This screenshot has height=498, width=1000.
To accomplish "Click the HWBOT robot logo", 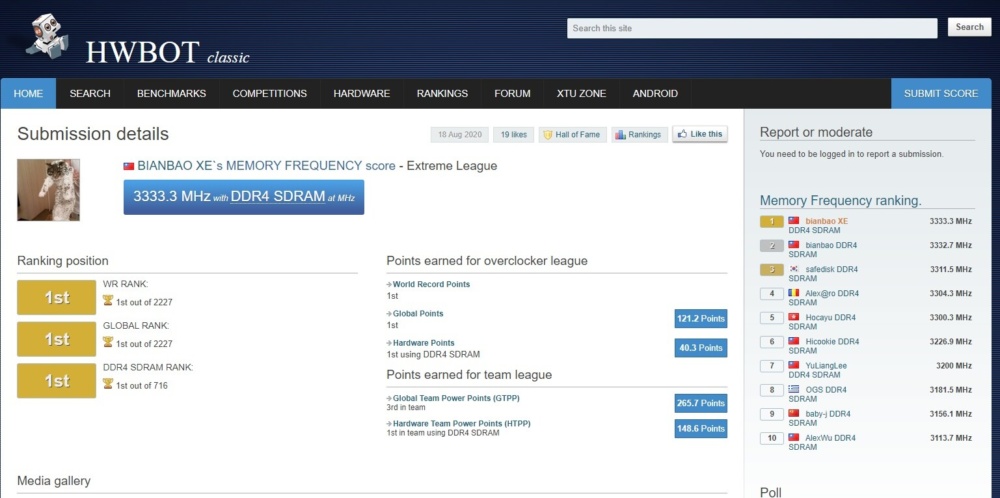I will click(47, 36).
